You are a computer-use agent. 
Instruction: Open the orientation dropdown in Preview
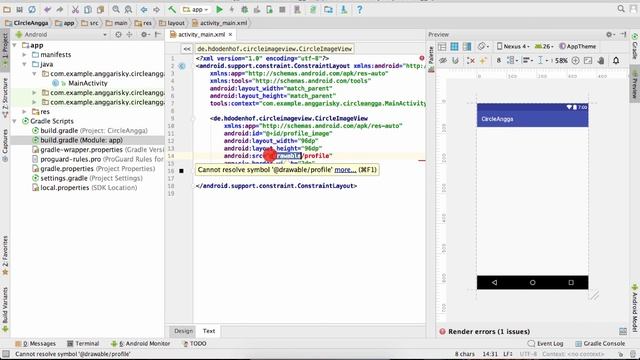pyautogui.click(x=483, y=47)
